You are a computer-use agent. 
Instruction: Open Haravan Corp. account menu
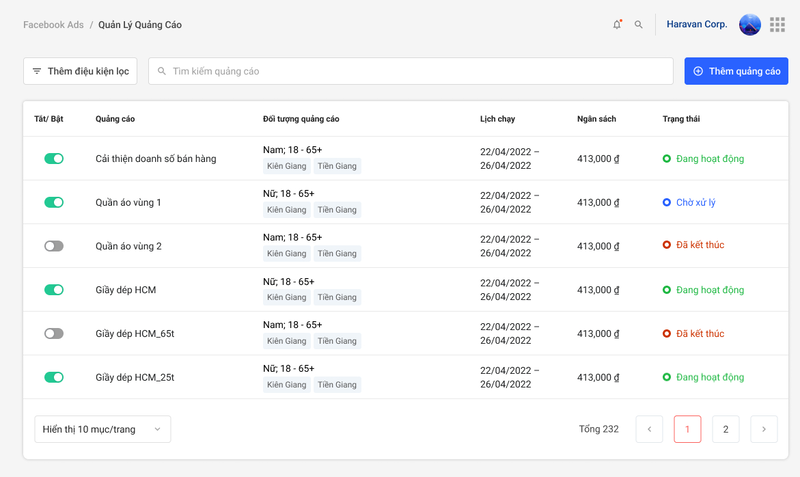[697, 24]
